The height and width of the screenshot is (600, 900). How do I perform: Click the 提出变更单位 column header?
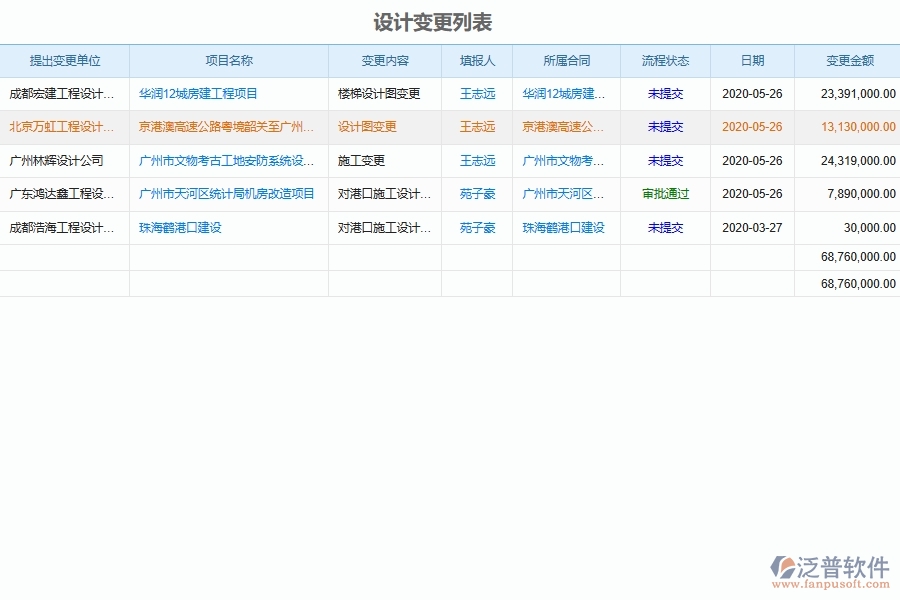[x=63, y=60]
